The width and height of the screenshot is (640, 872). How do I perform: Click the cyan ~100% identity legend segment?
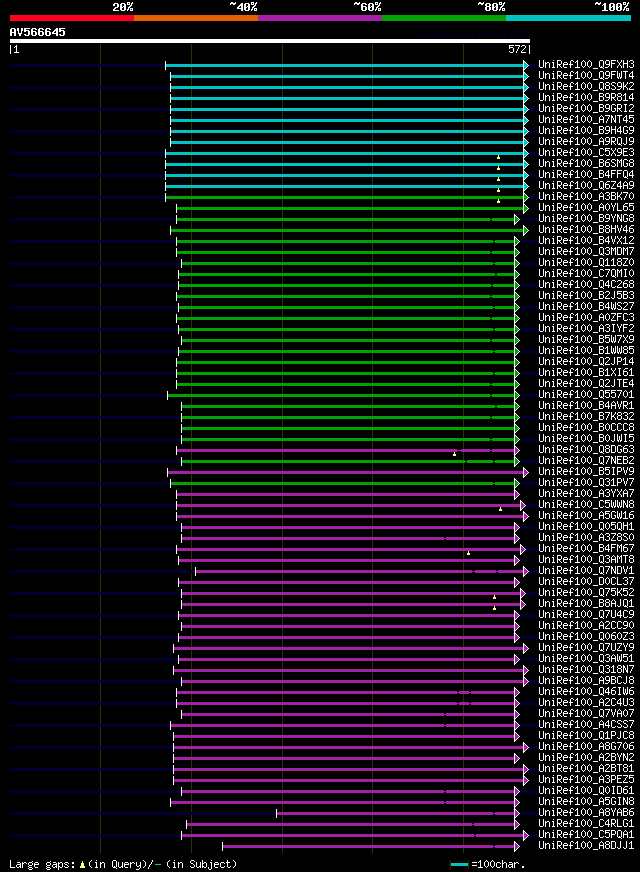pyautogui.click(x=568, y=18)
